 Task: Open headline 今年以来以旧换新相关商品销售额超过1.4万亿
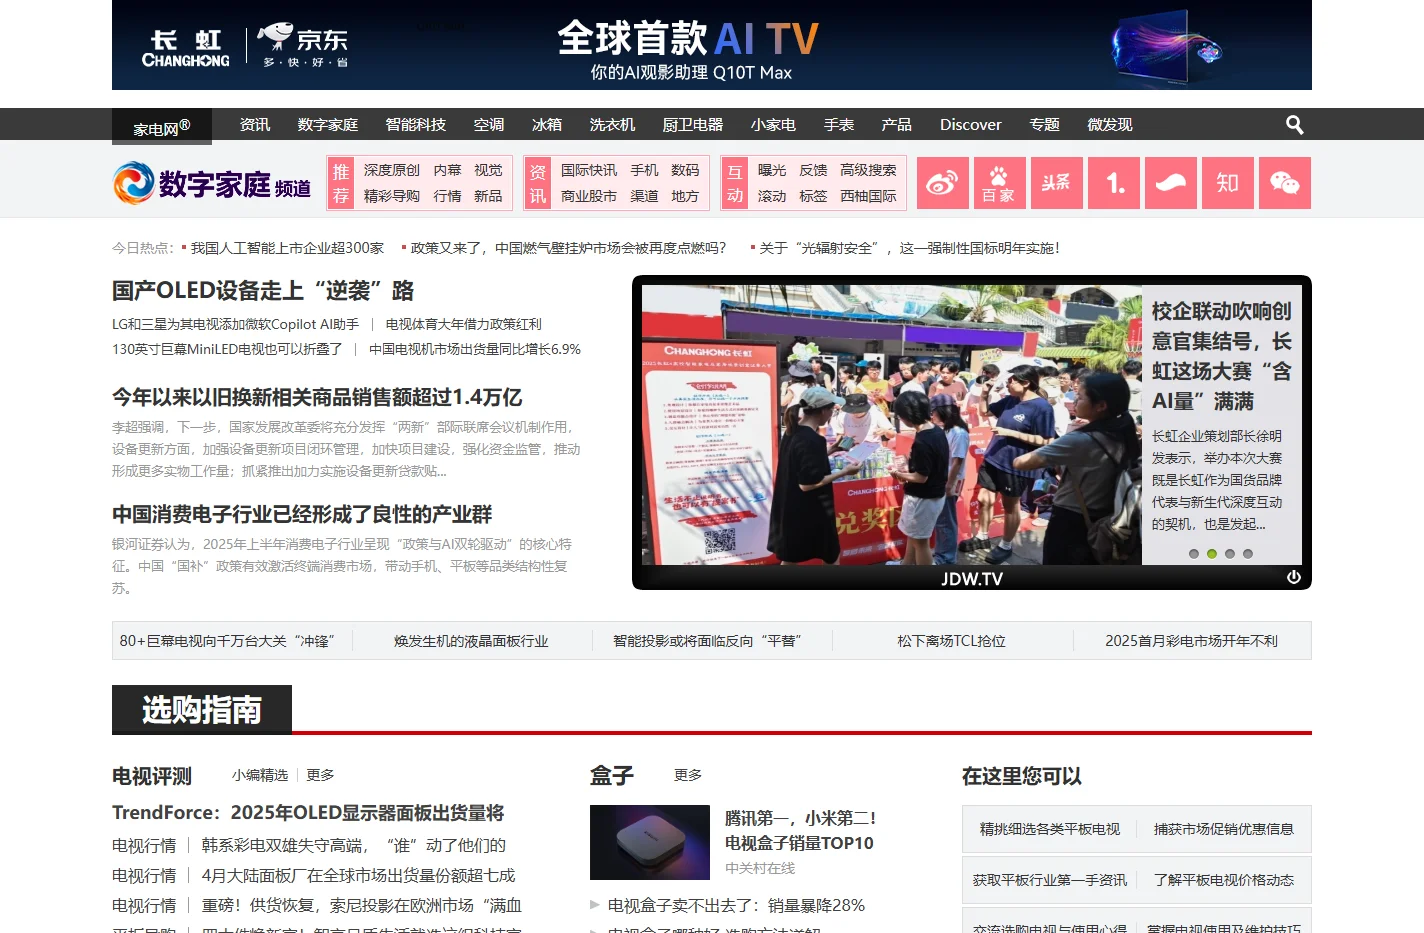(x=317, y=397)
